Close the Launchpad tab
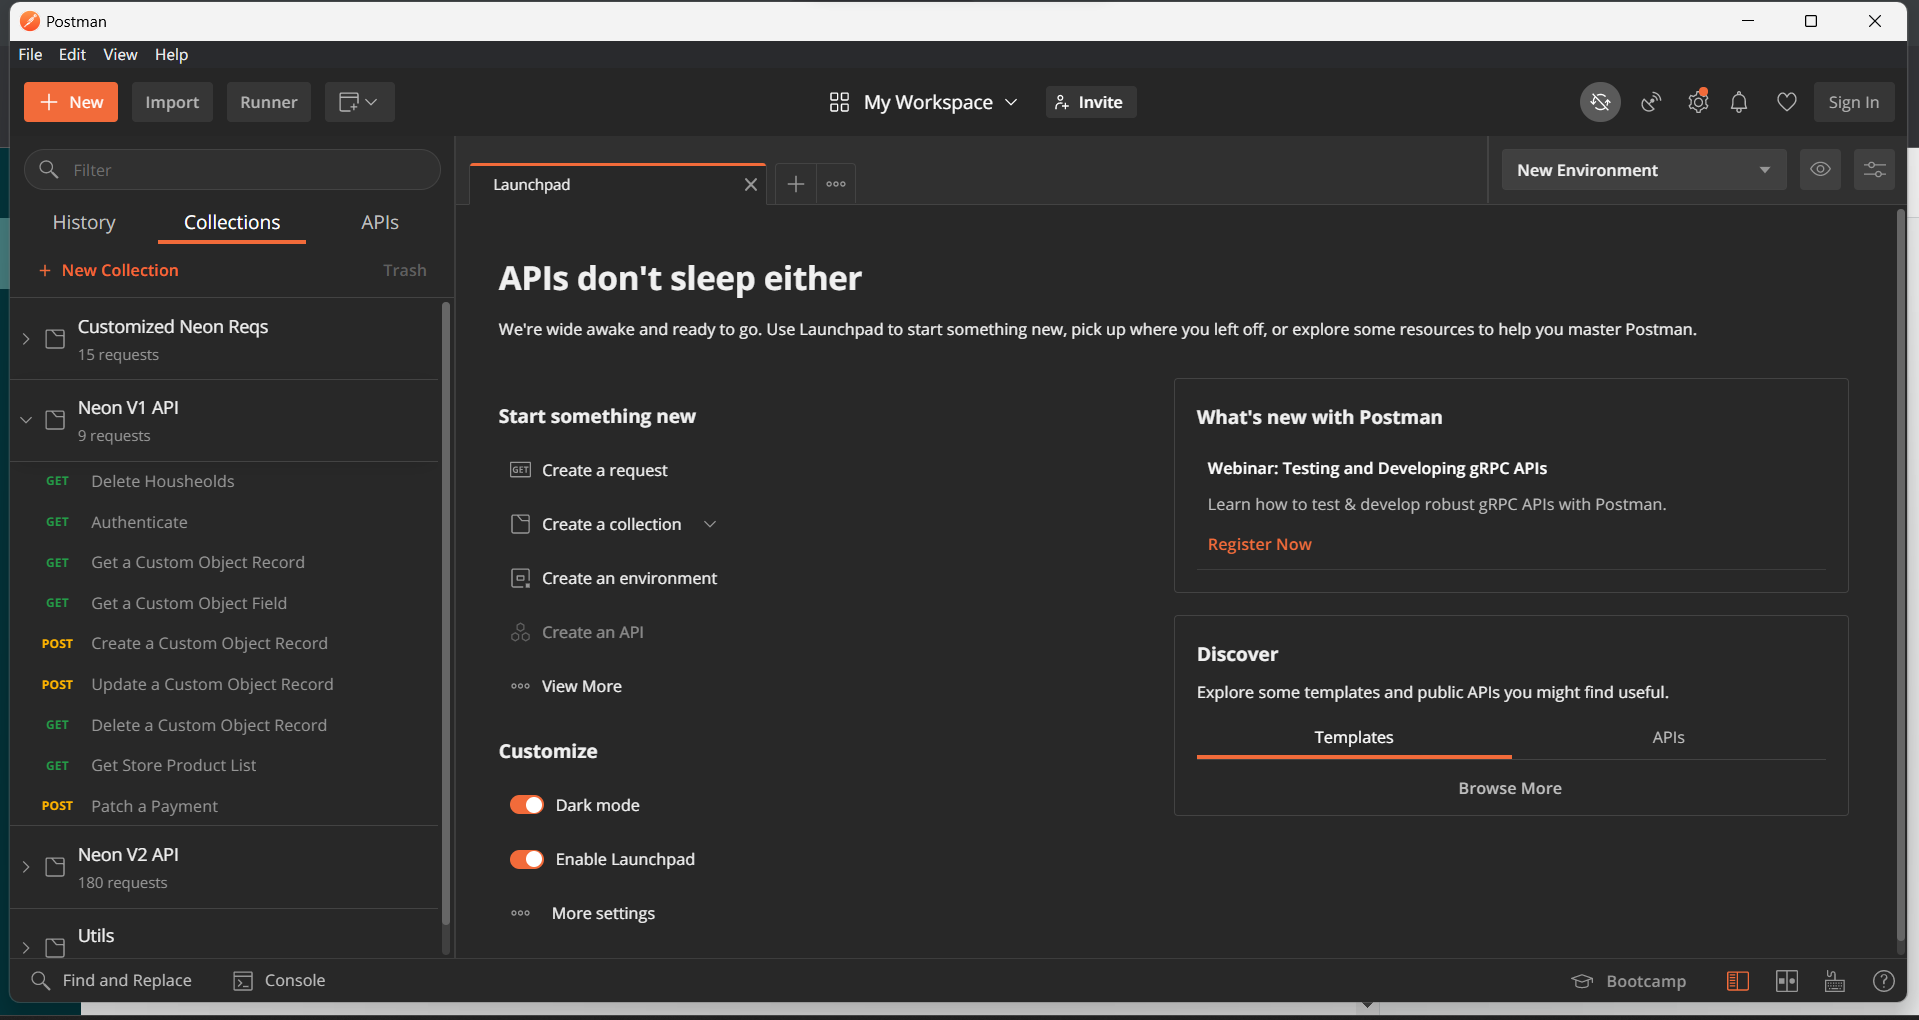 click(750, 185)
